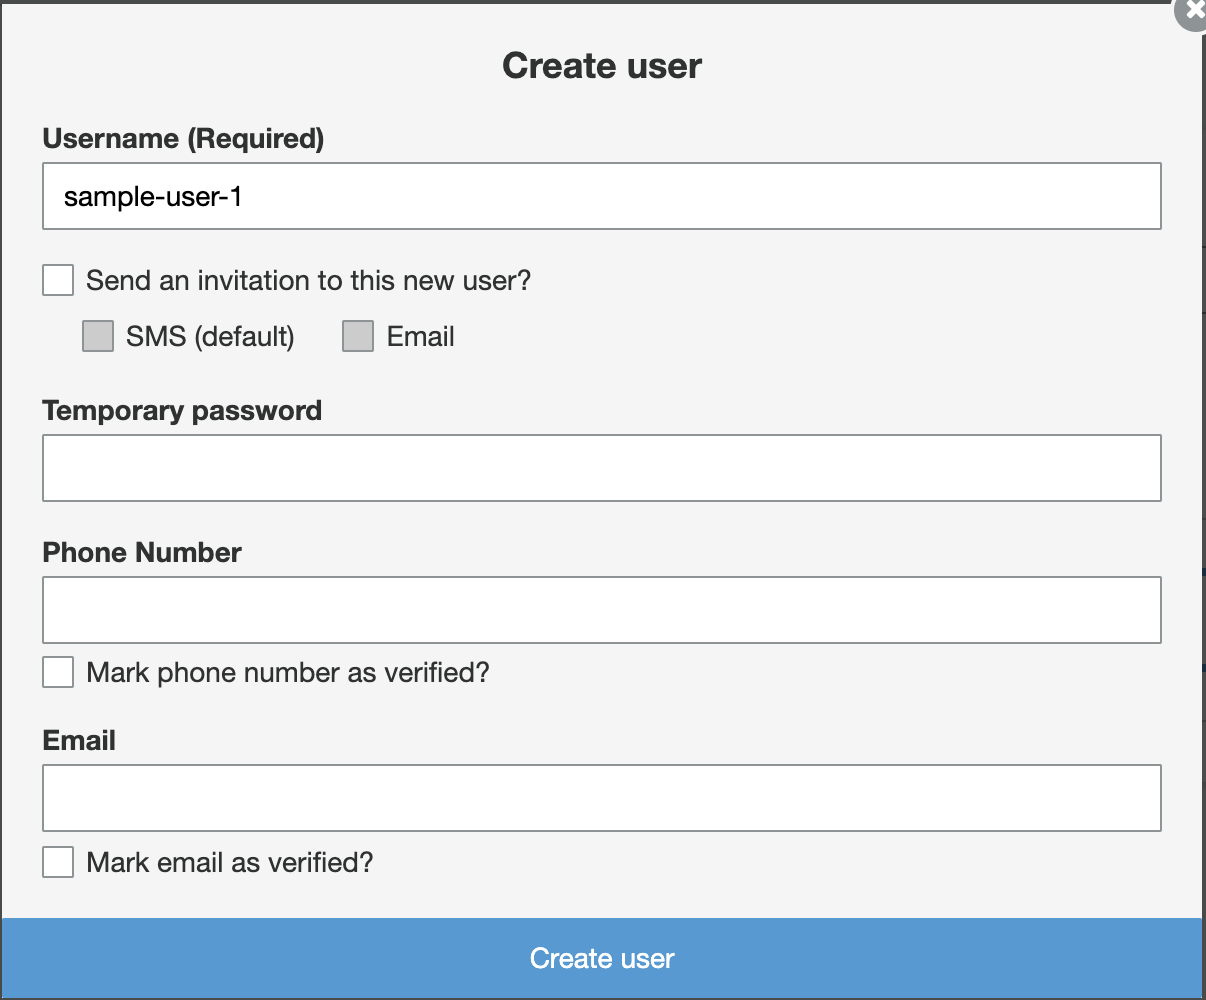1206x1000 pixels.
Task: Click the Temporary password label
Action: (182, 411)
